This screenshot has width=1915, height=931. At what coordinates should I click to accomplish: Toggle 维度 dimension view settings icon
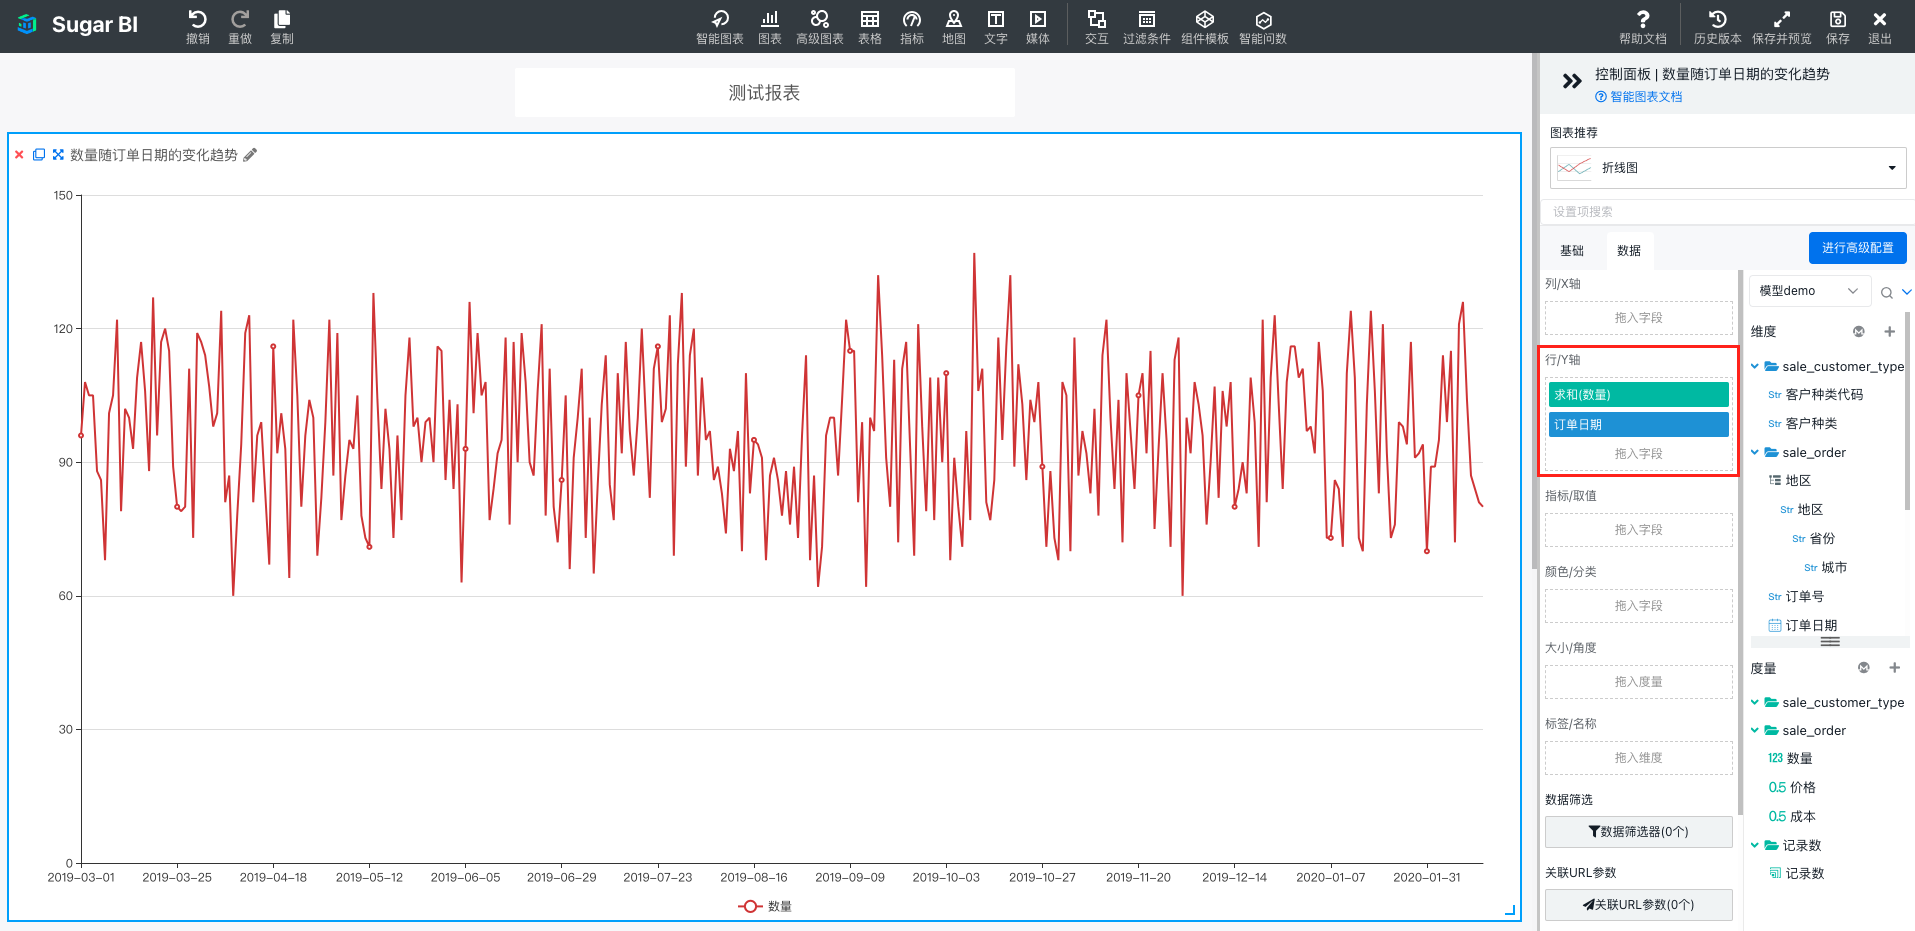(x=1859, y=331)
